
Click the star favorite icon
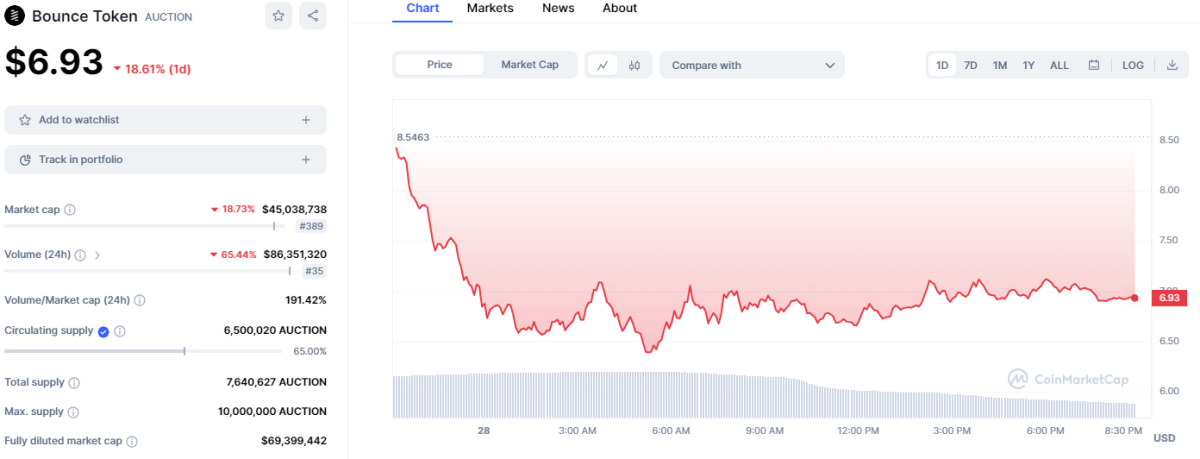(x=279, y=16)
